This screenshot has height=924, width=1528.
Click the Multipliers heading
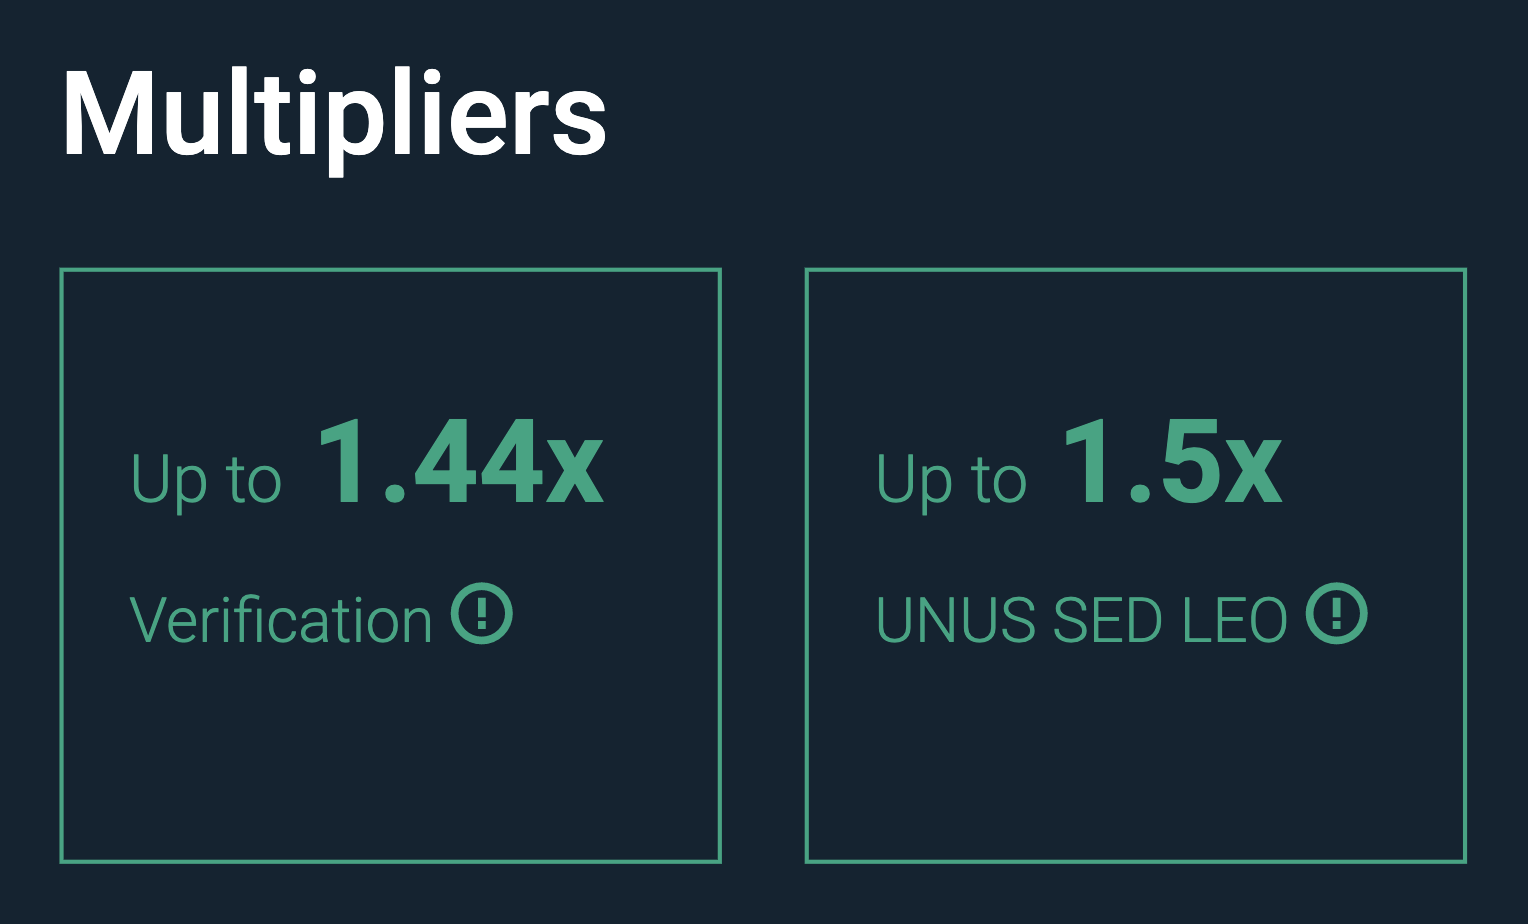pos(334,116)
